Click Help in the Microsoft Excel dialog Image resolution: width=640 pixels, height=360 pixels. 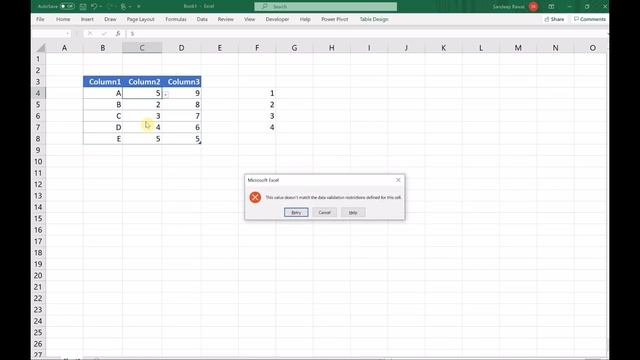coord(353,212)
